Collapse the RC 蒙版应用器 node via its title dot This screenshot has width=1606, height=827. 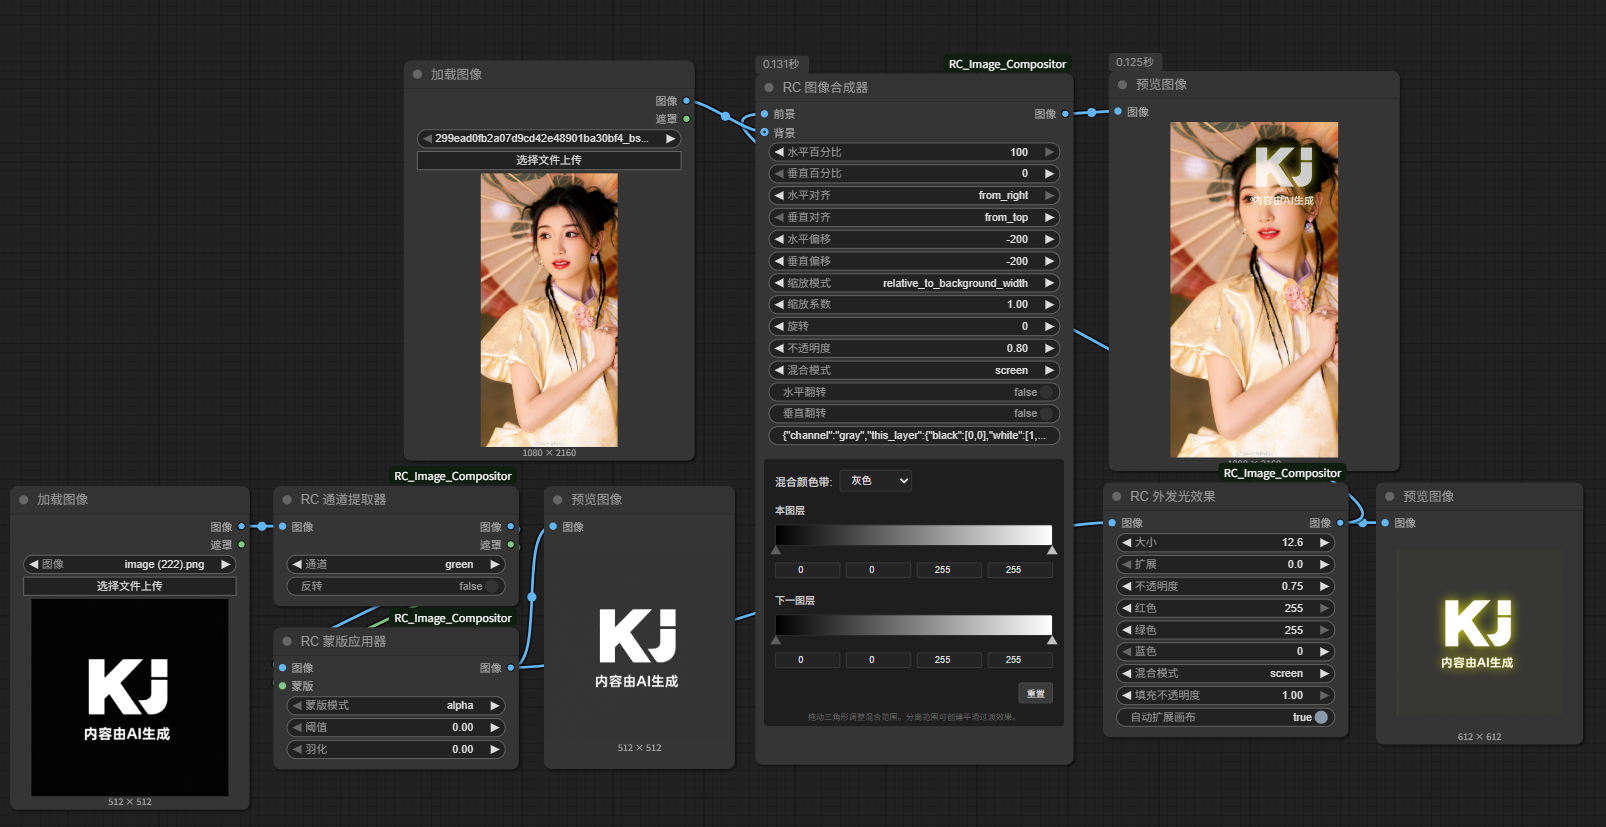tap(287, 642)
